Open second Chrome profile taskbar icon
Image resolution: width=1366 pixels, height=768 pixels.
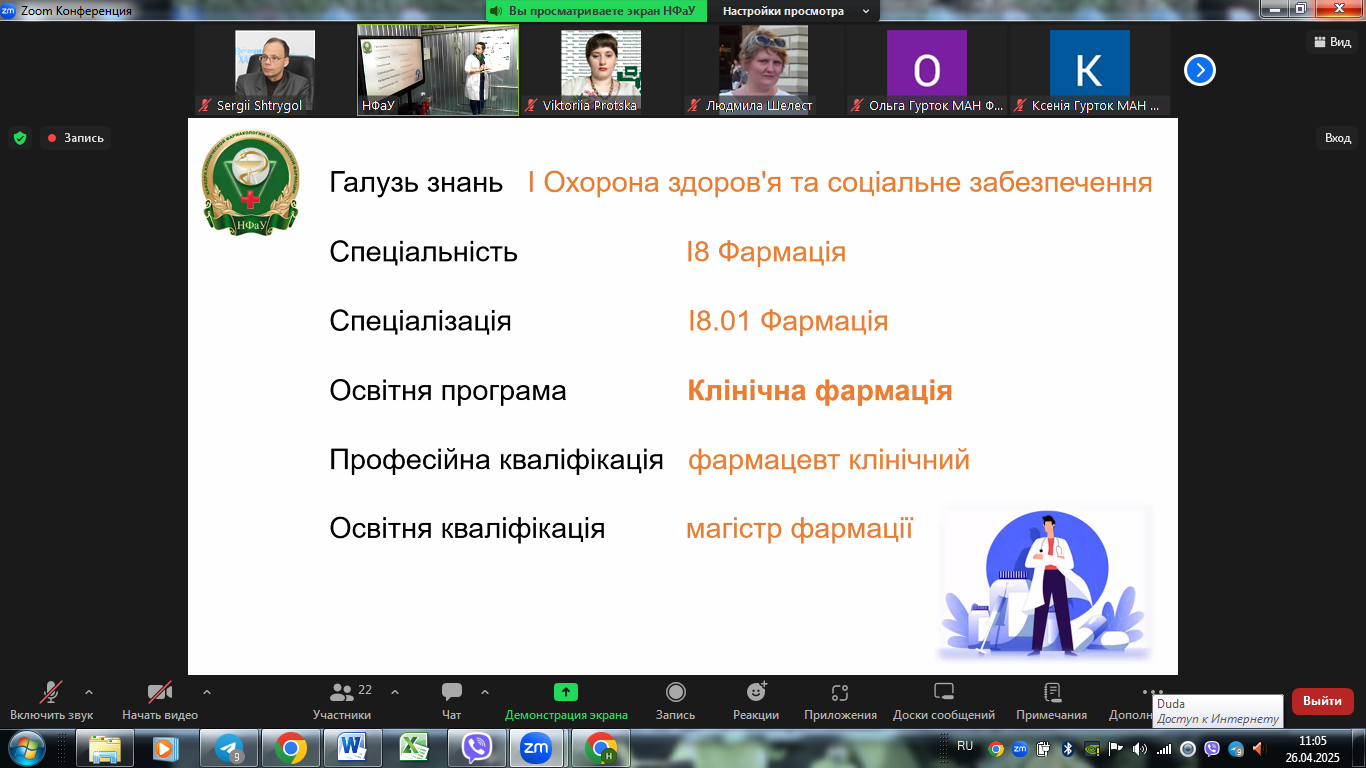600,748
